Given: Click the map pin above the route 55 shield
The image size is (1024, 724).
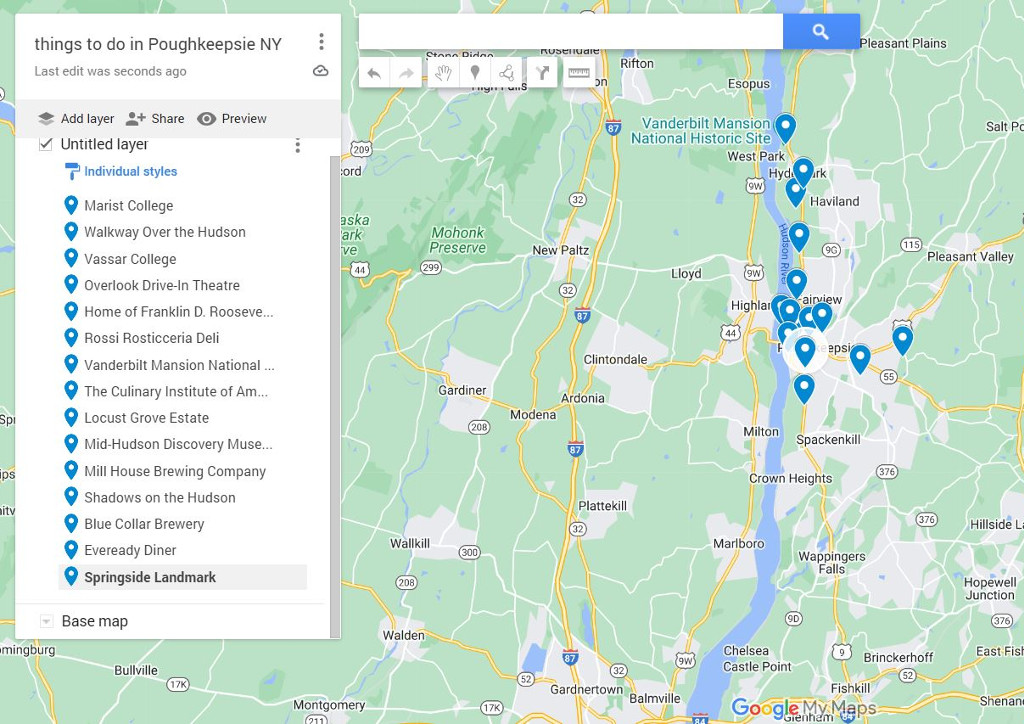Looking at the screenshot, I should pos(860,359).
